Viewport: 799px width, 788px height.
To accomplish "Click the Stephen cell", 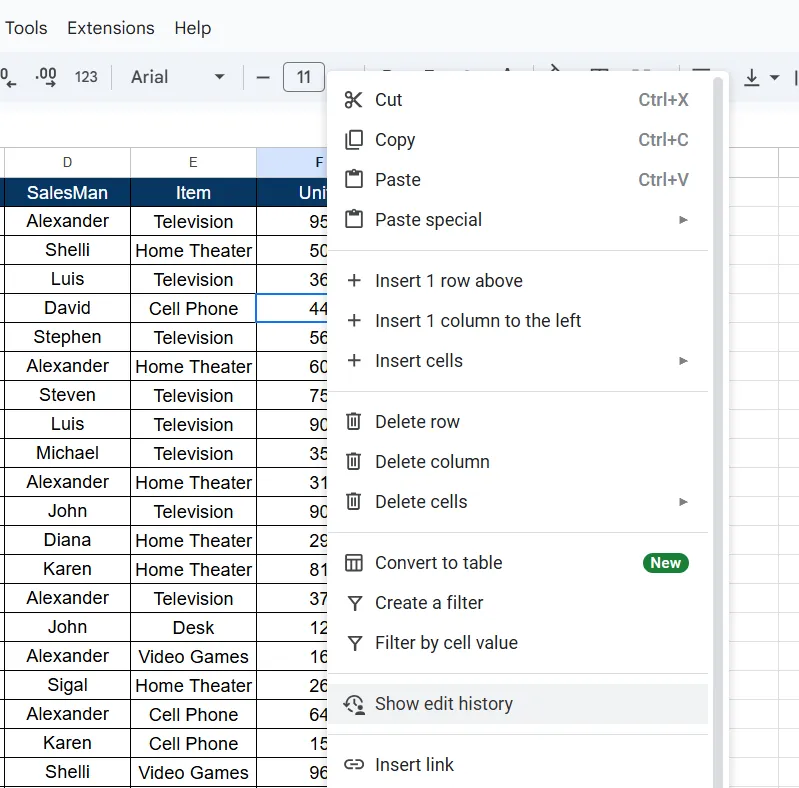I will [x=67, y=337].
